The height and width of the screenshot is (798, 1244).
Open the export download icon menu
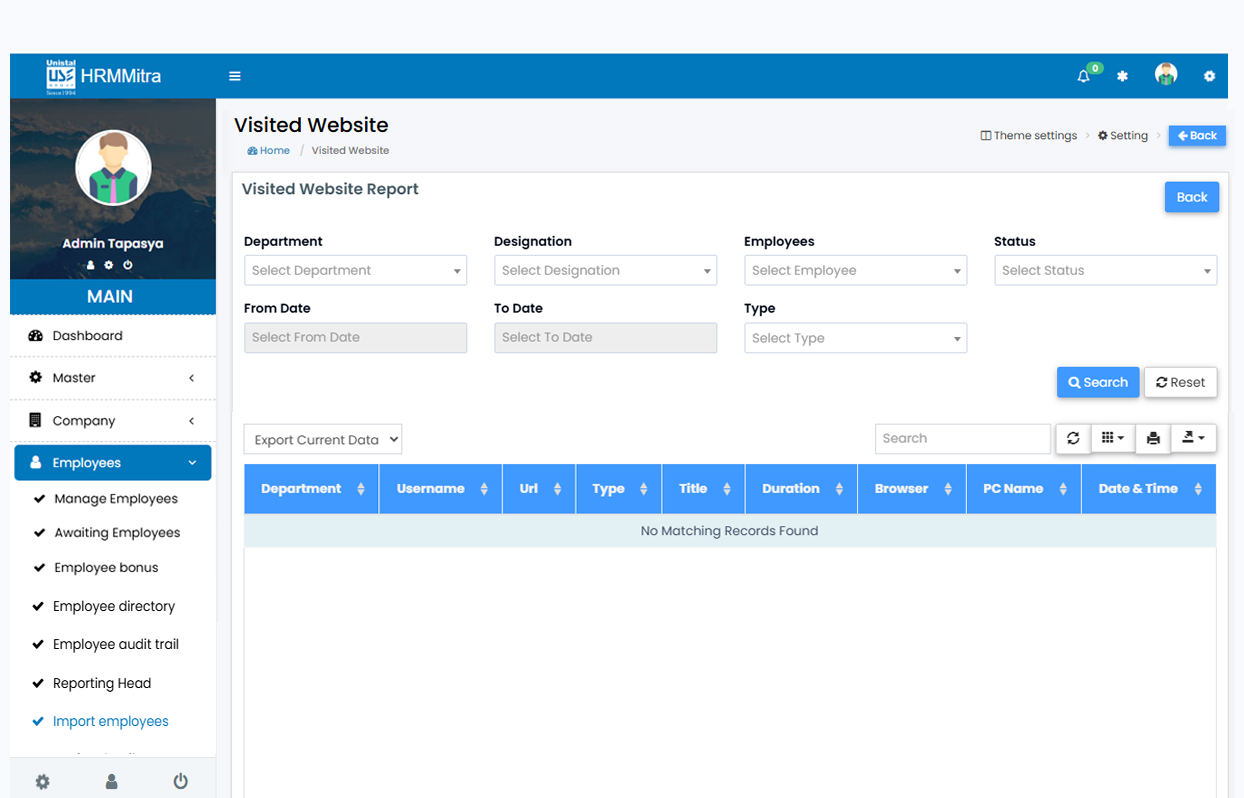(1193, 438)
